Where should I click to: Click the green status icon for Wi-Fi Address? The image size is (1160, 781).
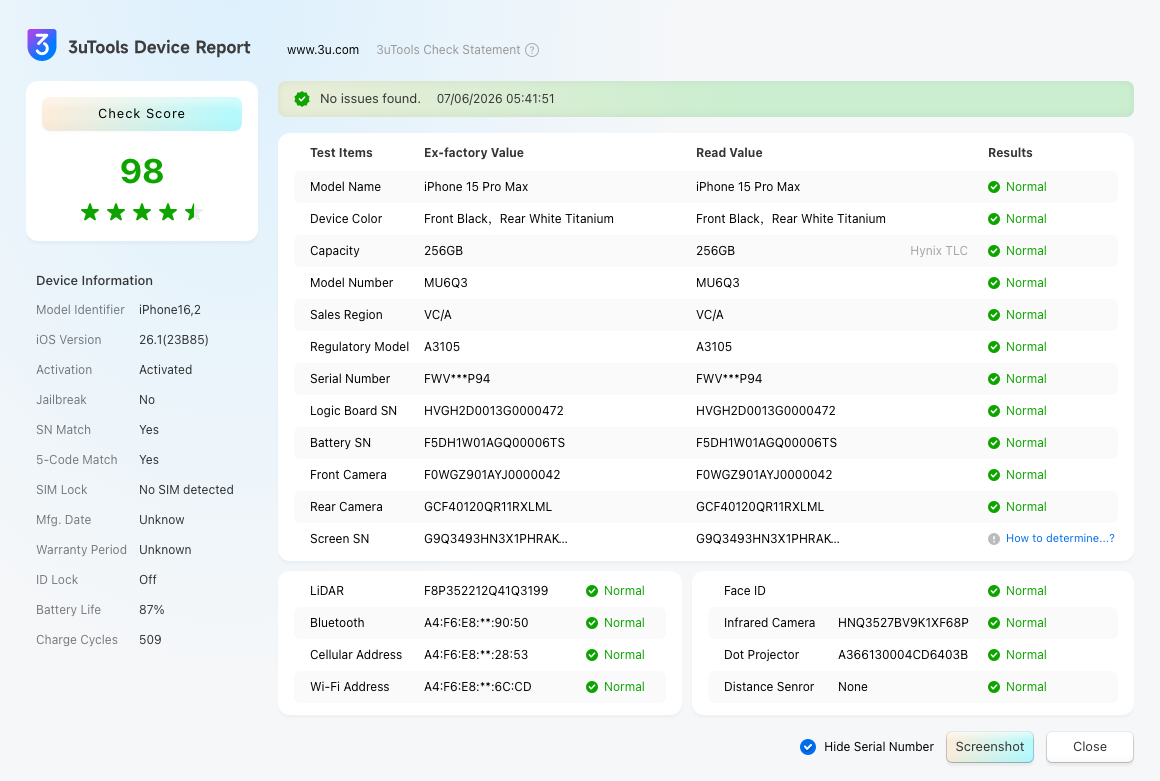point(592,687)
